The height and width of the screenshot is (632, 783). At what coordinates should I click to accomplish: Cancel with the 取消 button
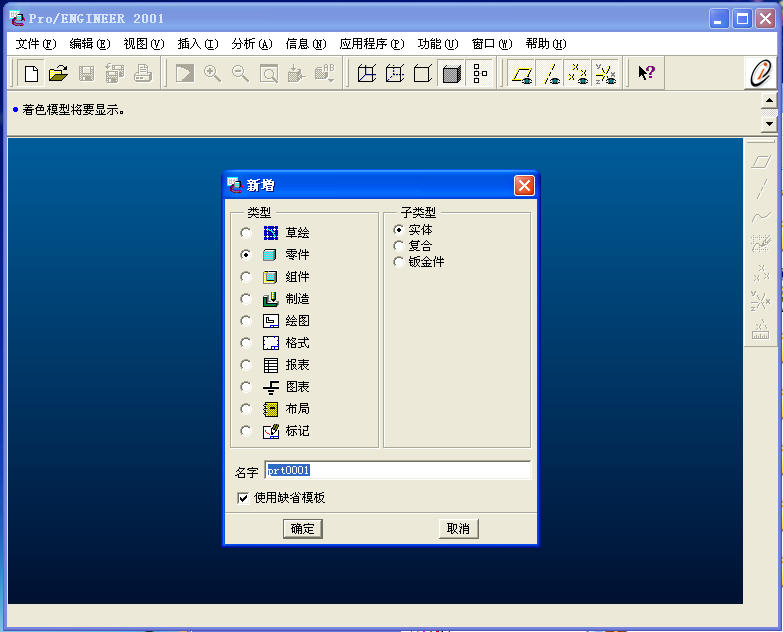pos(458,529)
